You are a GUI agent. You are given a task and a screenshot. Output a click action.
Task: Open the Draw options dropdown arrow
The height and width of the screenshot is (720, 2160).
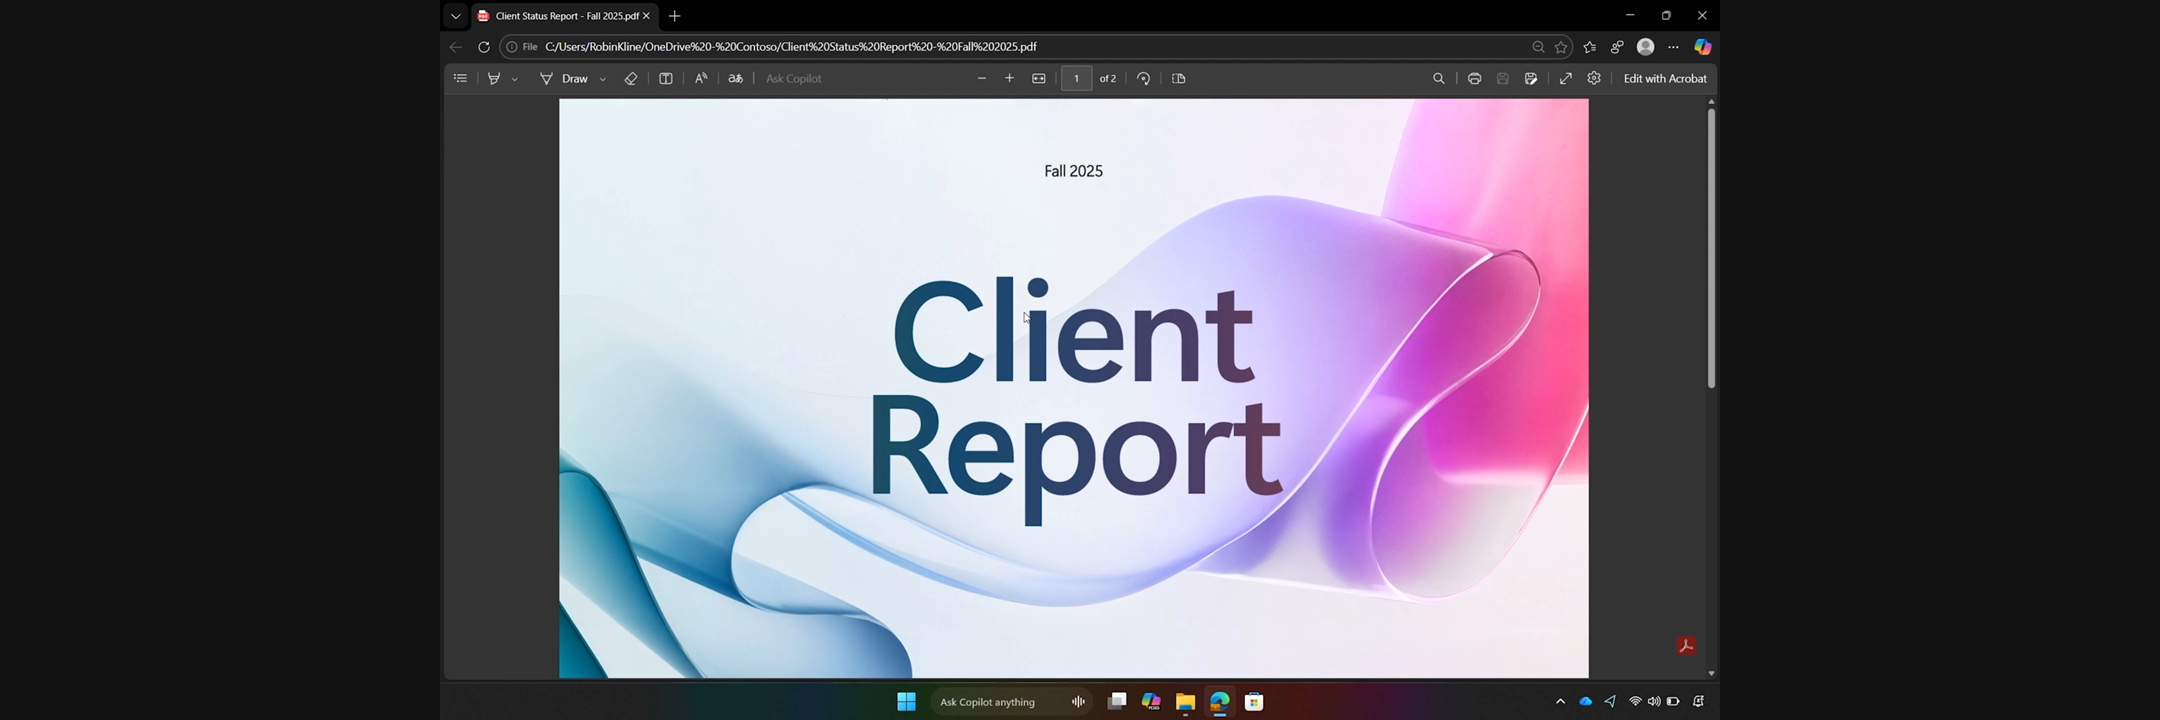[603, 79]
